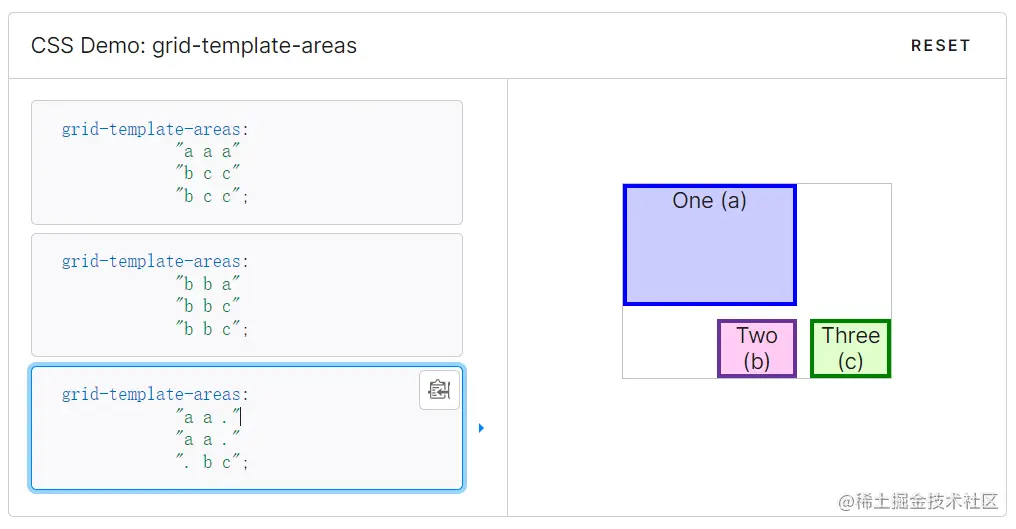Viewport: 1016px width, 529px height.
Task: Click "grid-template-areas:" in the third code block
Action: (155, 395)
